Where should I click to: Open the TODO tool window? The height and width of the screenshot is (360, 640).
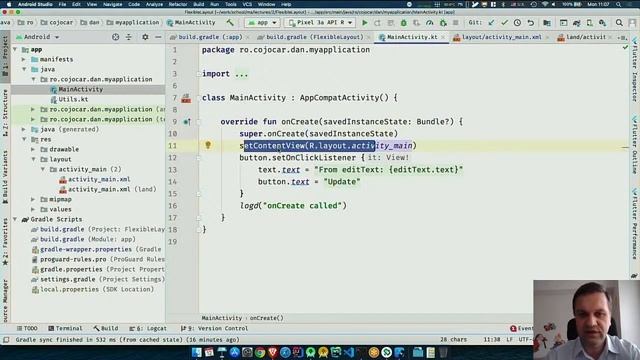tap(27, 328)
